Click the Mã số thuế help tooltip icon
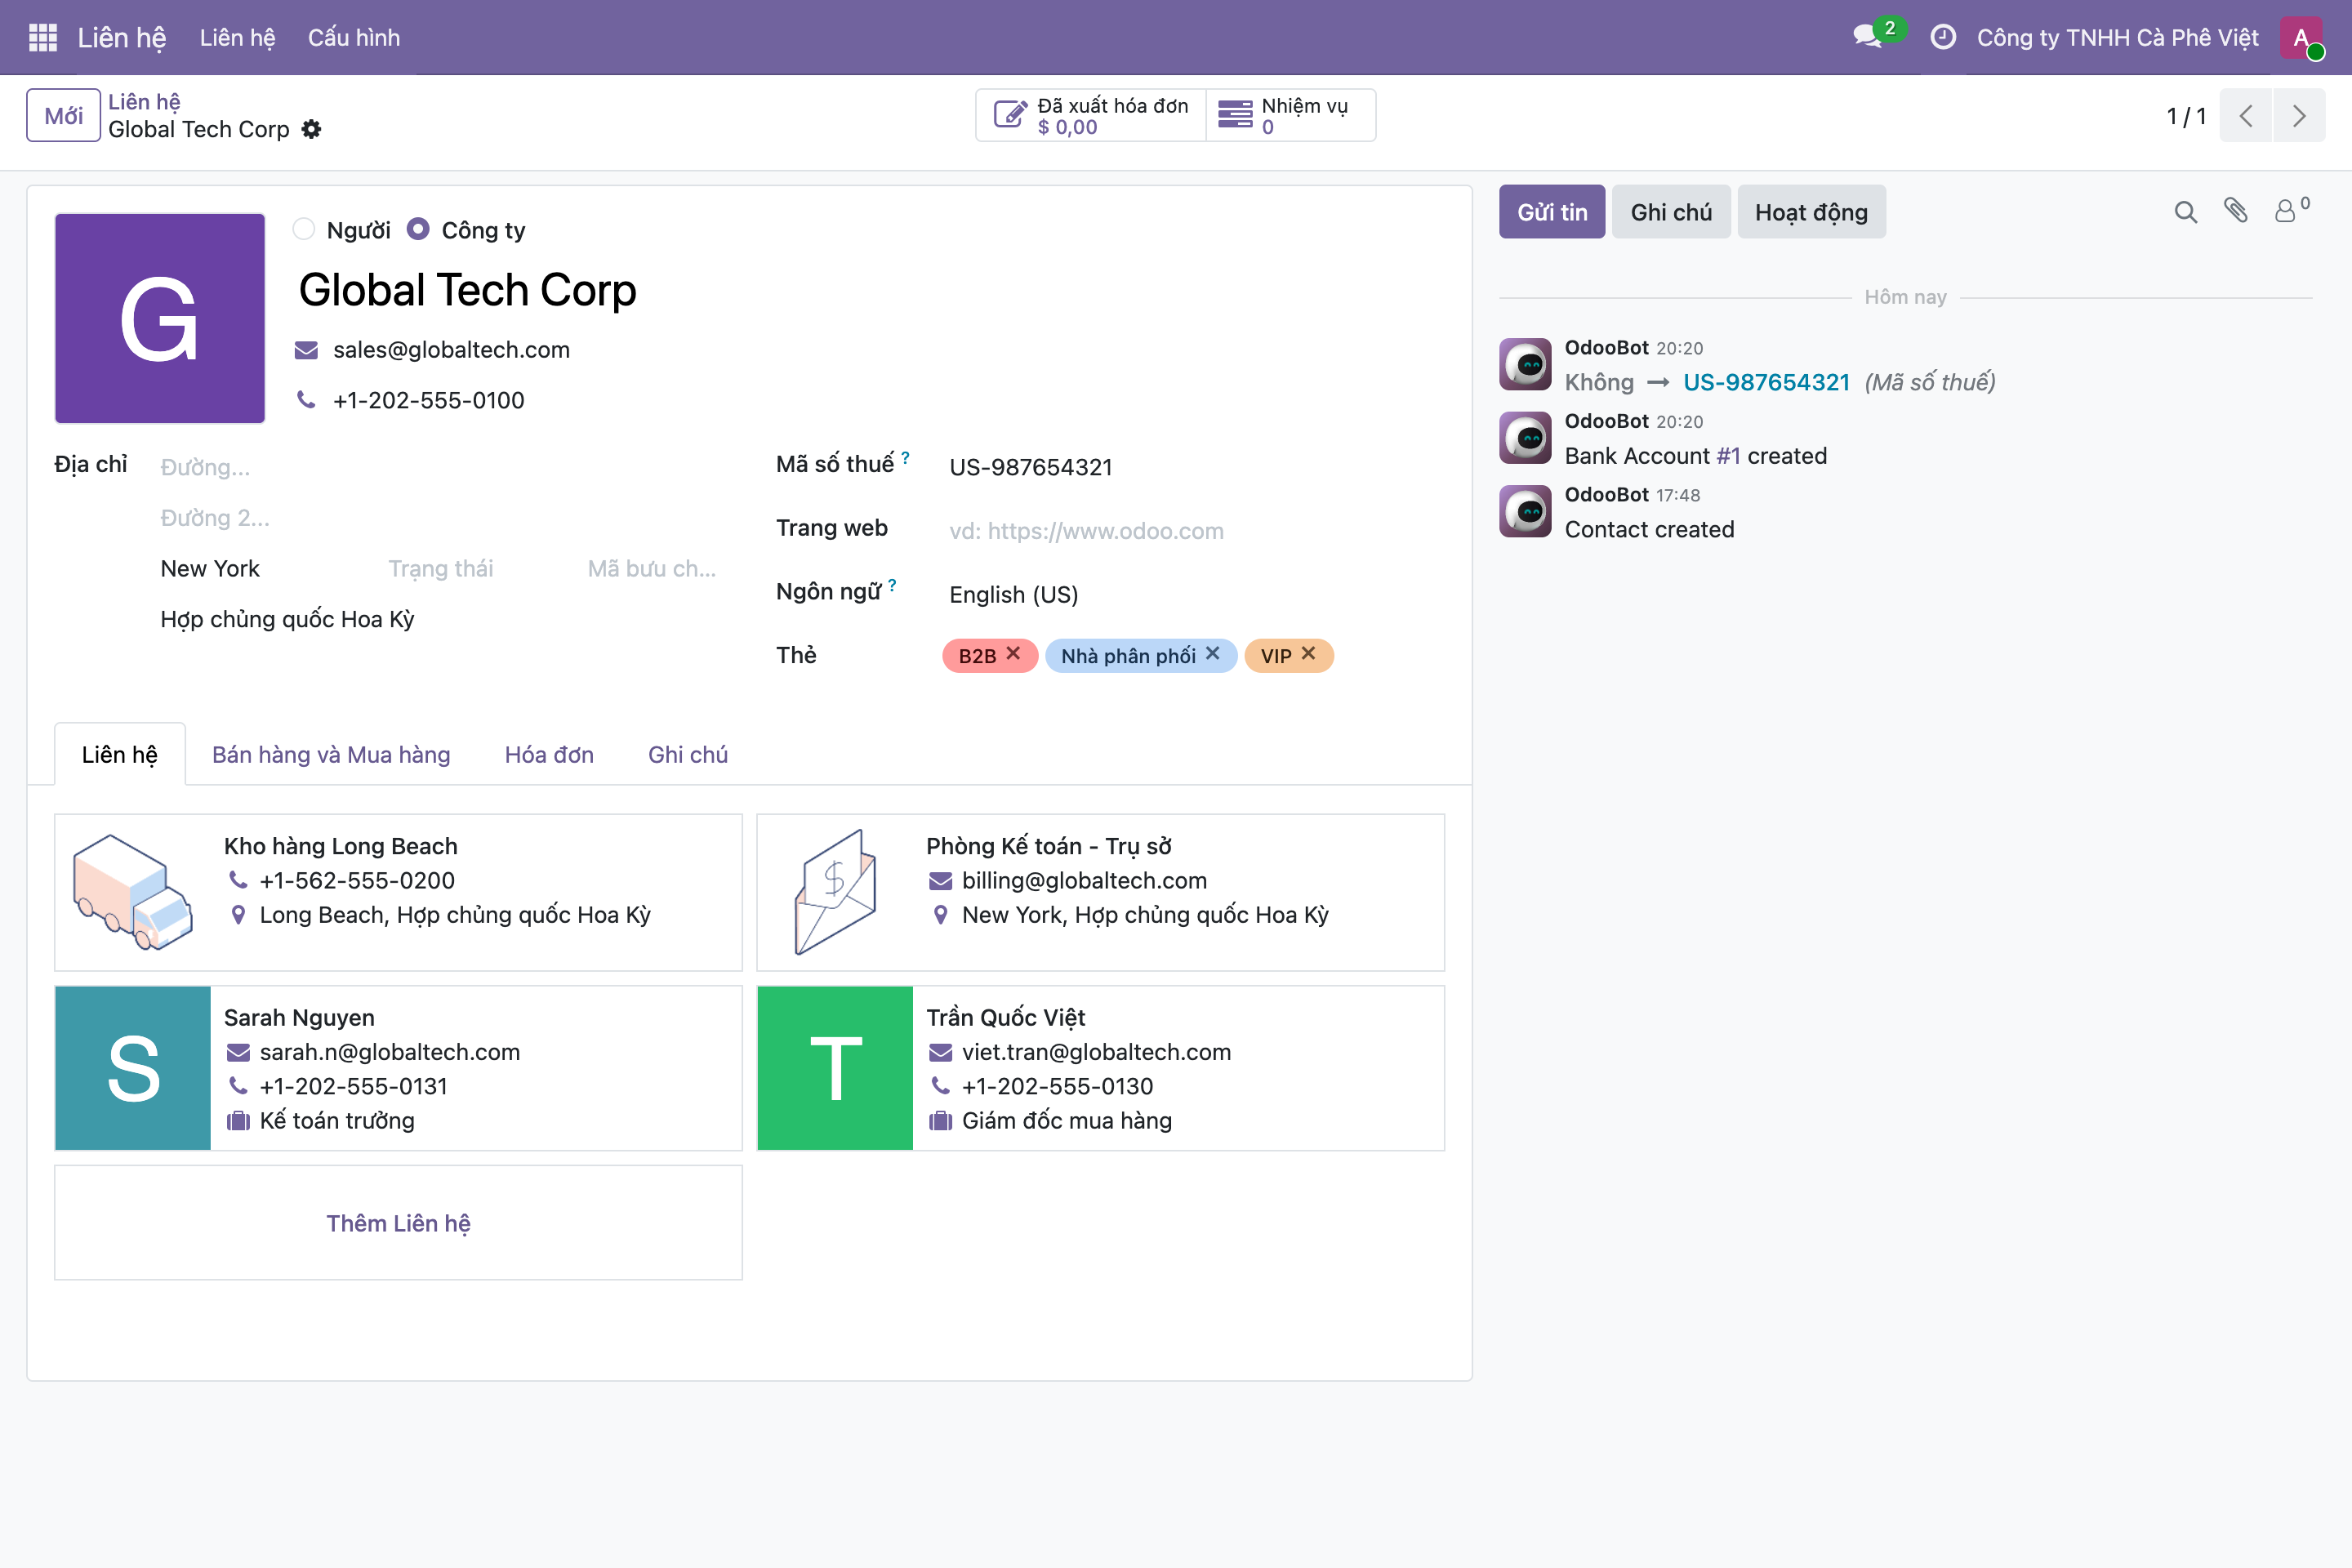 click(905, 457)
